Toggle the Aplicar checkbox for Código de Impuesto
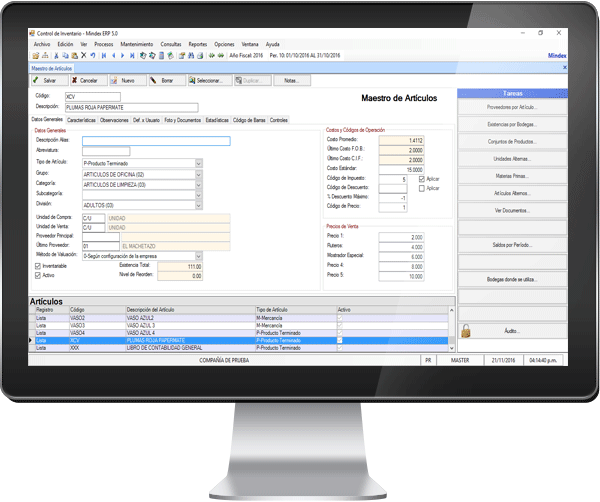Viewport: 600px width, 502px height. point(422,179)
